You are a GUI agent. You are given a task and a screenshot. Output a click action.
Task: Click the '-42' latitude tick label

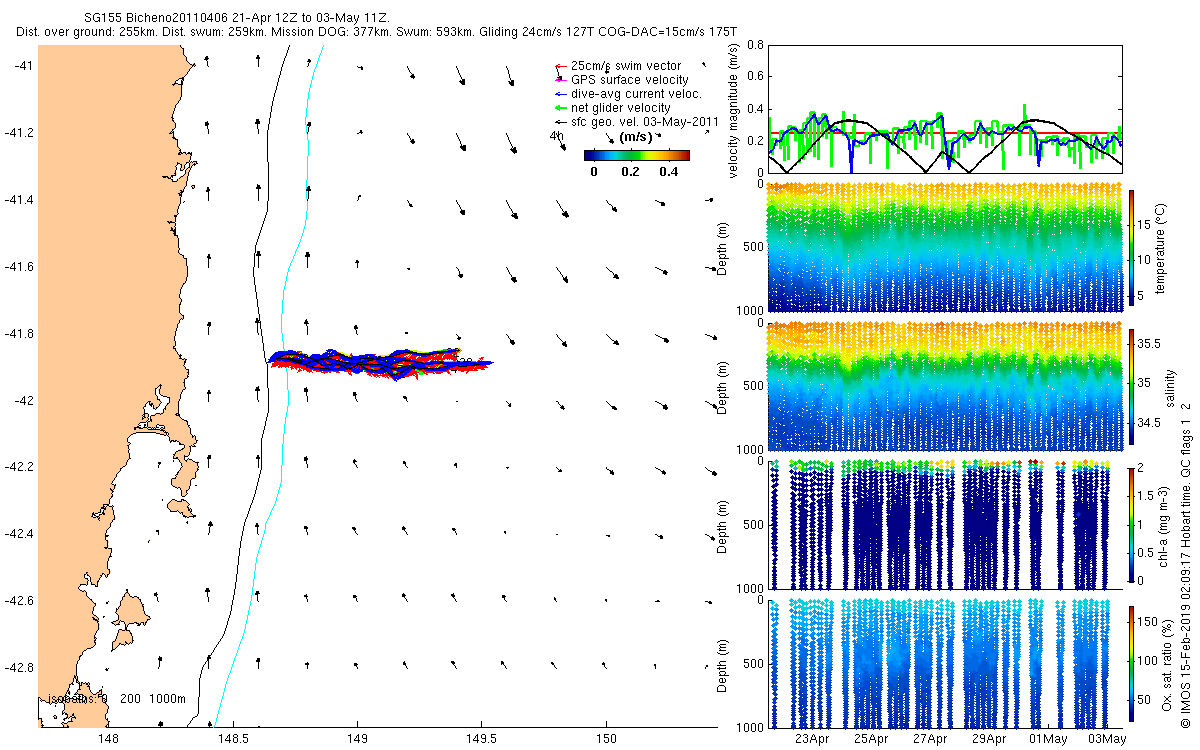click(x=26, y=400)
